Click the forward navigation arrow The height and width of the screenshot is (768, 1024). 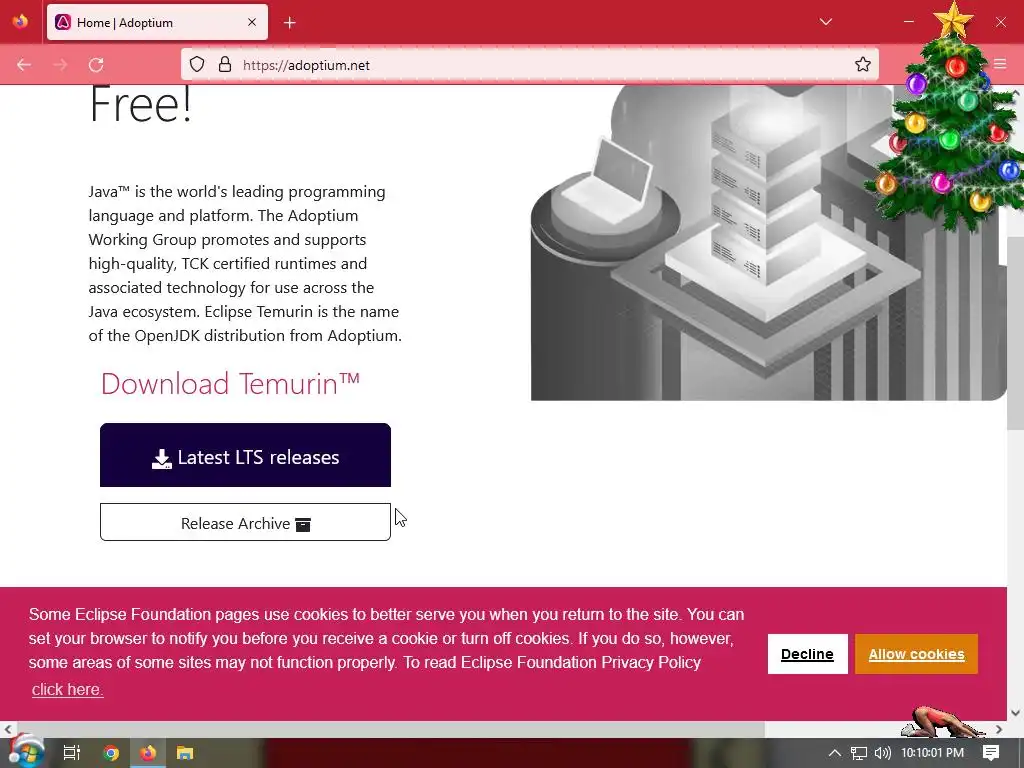click(x=60, y=65)
